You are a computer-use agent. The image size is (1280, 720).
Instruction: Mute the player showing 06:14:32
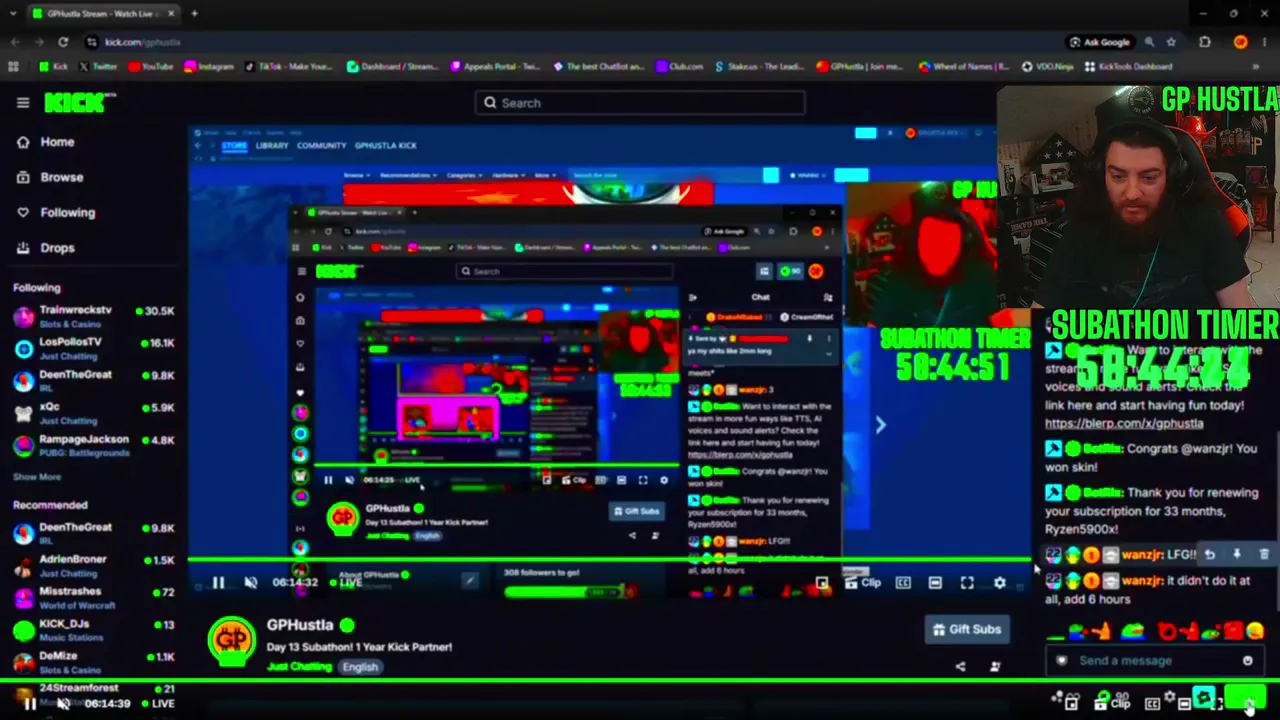[251, 583]
